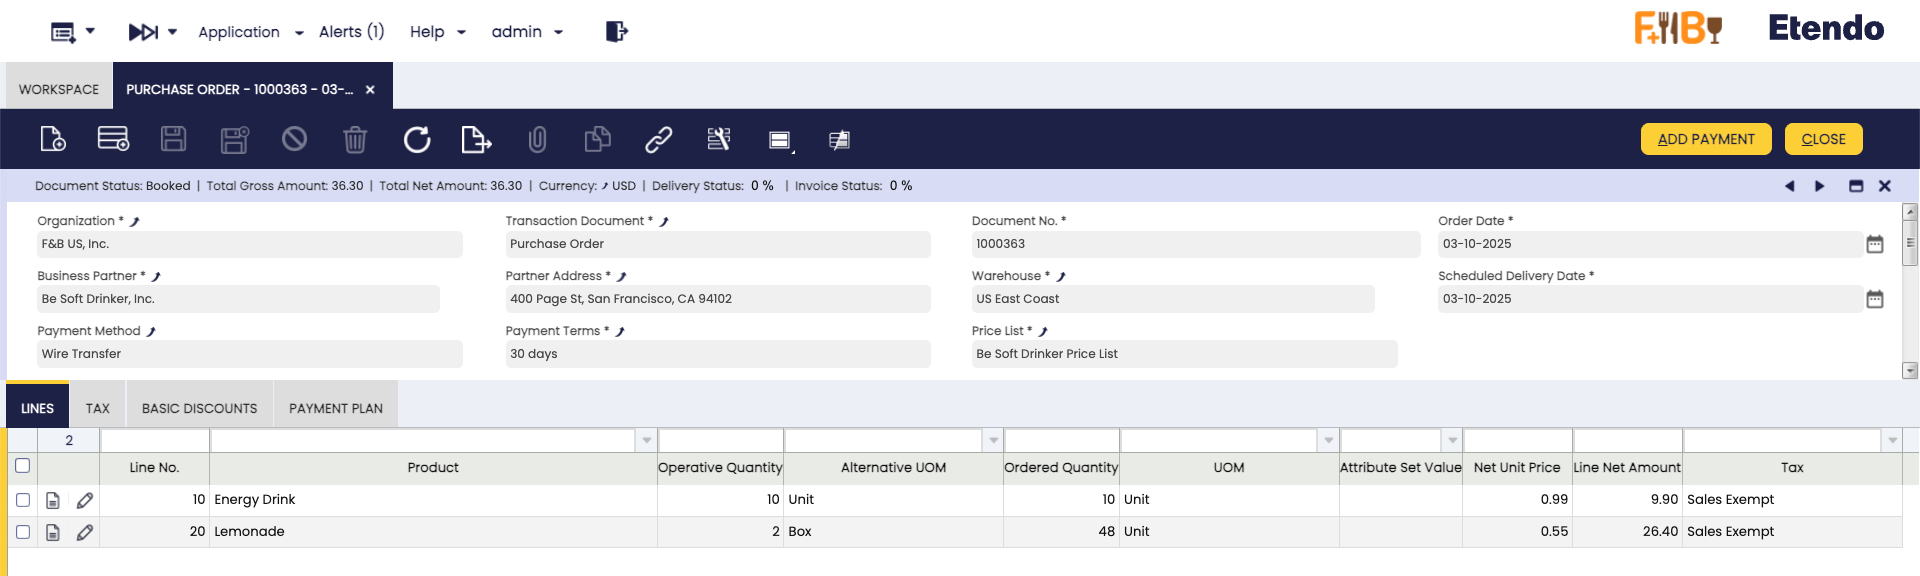
Task: Click pencil edit icon for Lemonade line
Action: [85, 532]
